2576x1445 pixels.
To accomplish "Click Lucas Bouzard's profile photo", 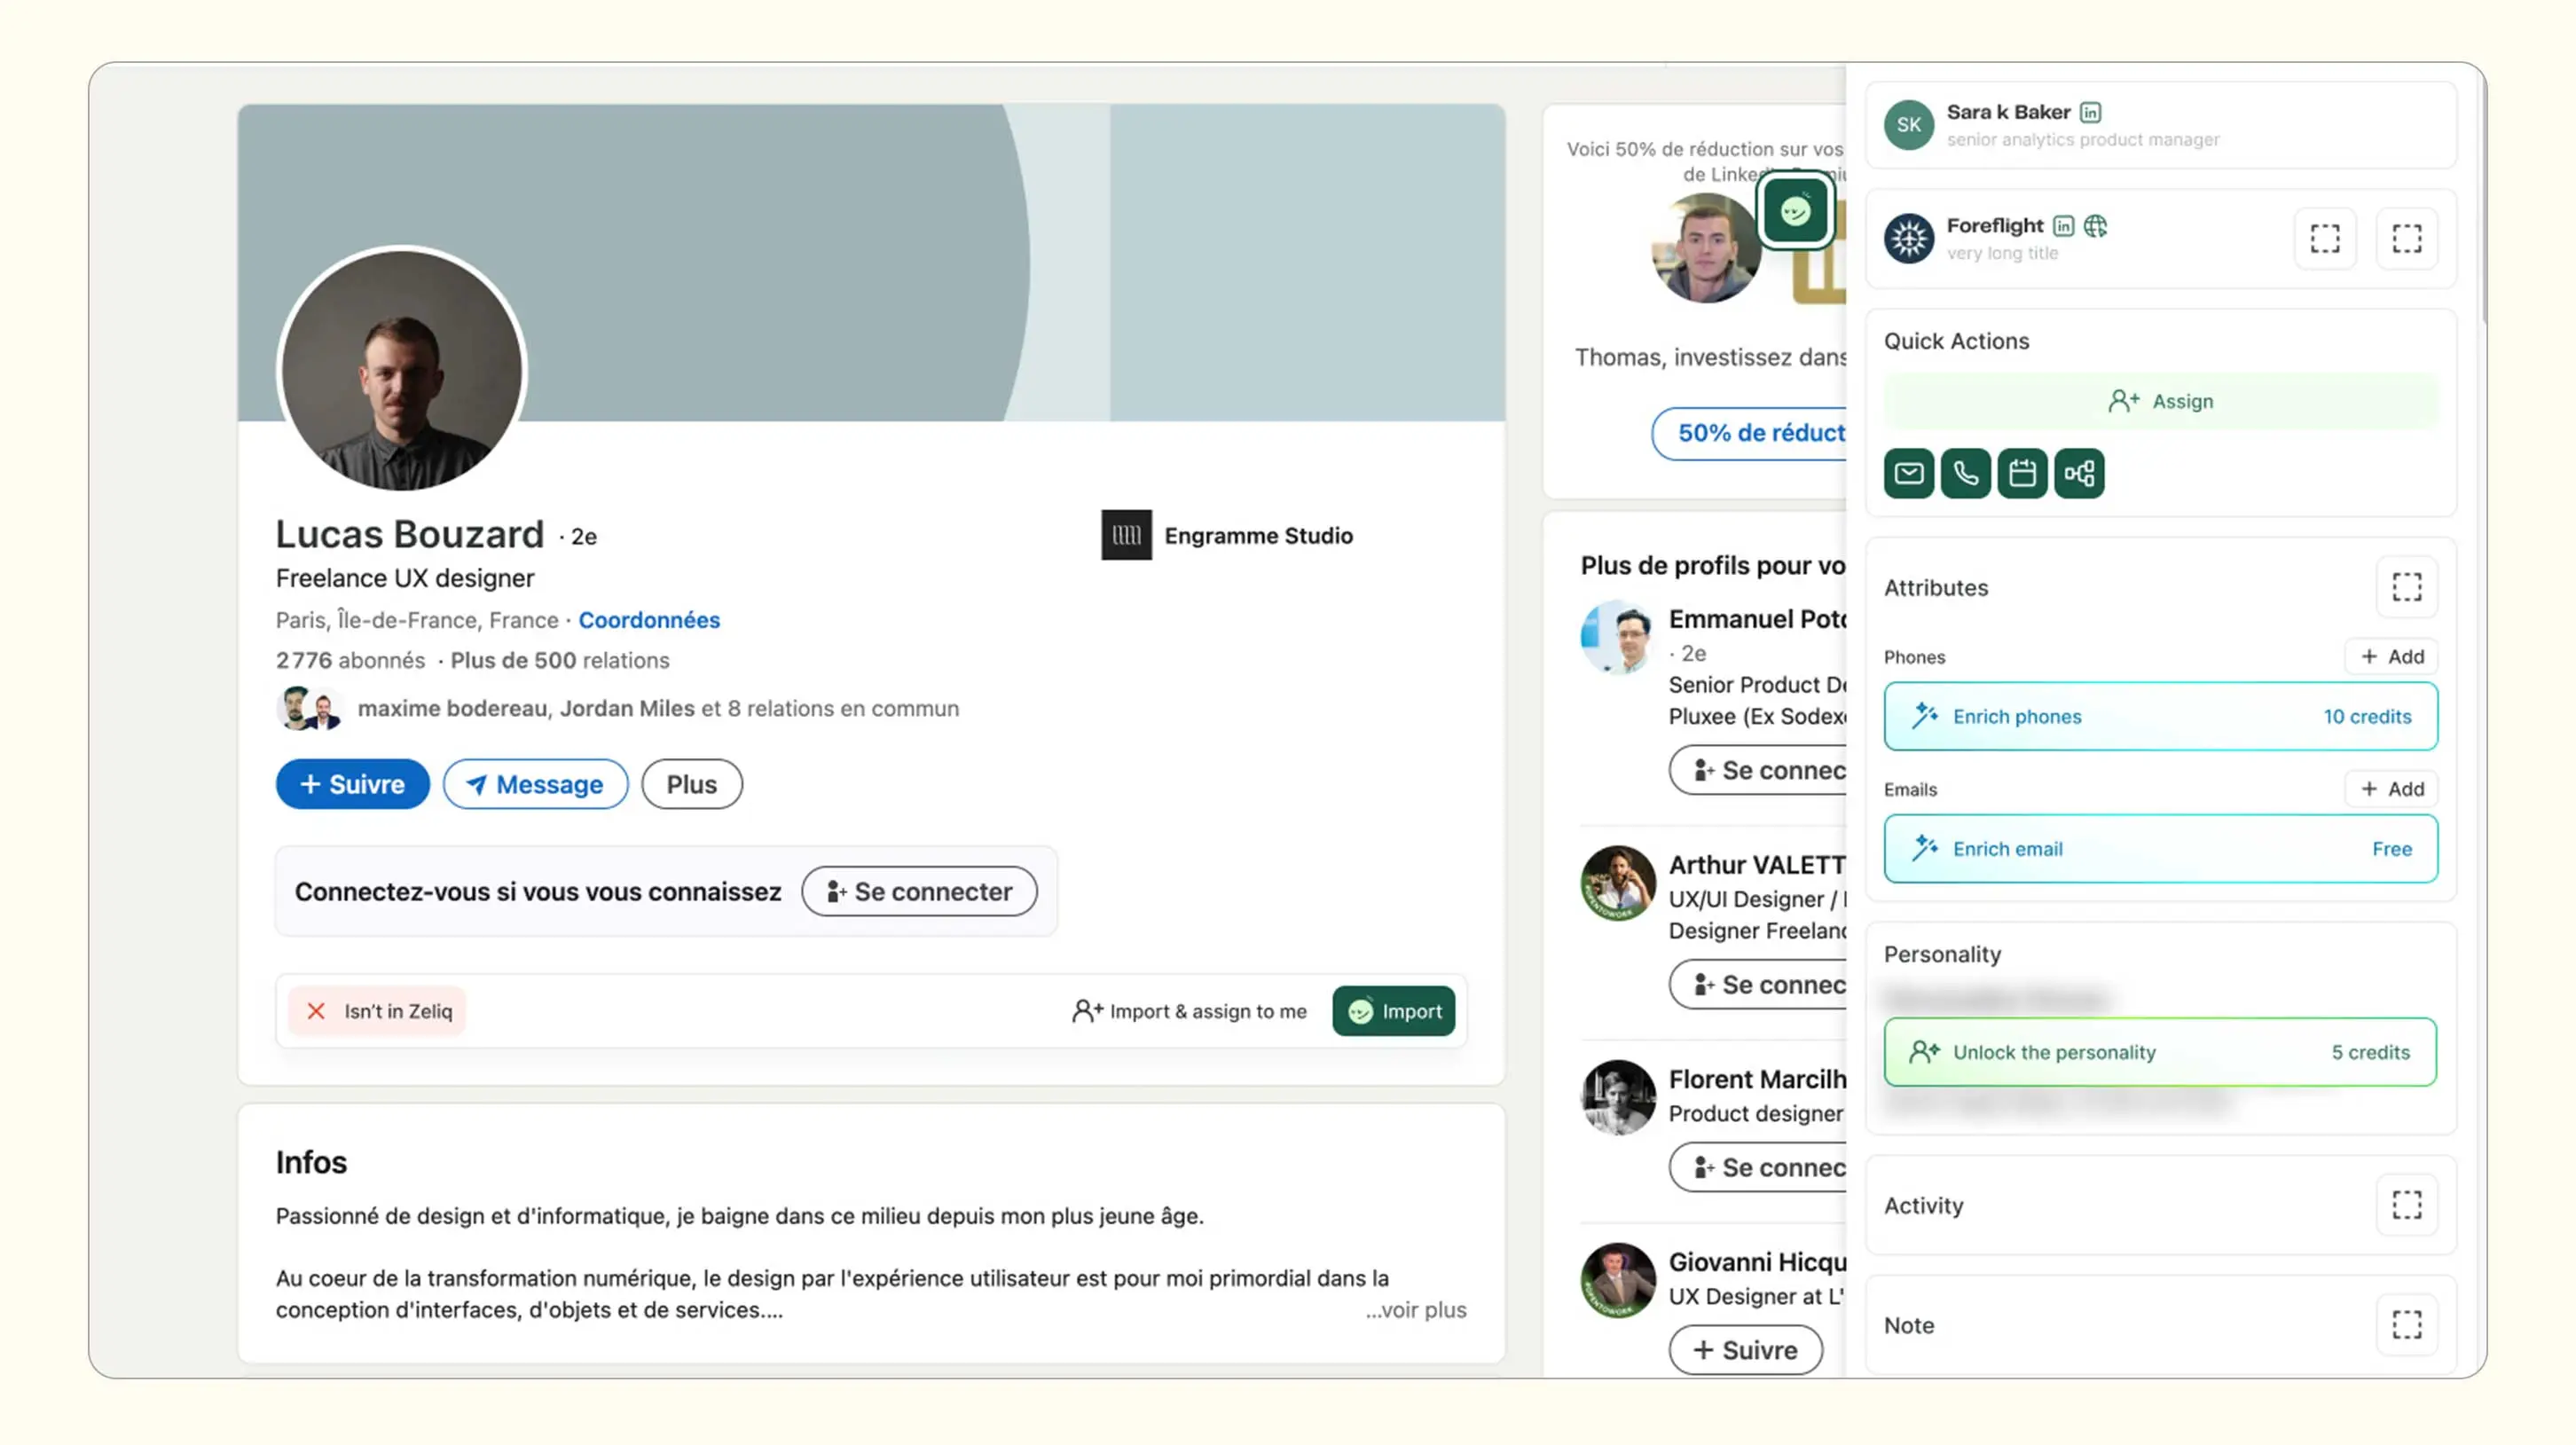I will [402, 370].
